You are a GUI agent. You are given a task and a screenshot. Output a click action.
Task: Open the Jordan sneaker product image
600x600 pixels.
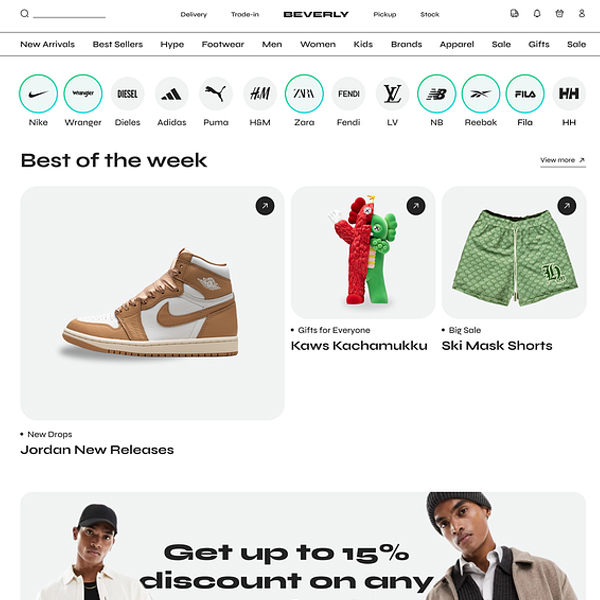[x=152, y=303]
